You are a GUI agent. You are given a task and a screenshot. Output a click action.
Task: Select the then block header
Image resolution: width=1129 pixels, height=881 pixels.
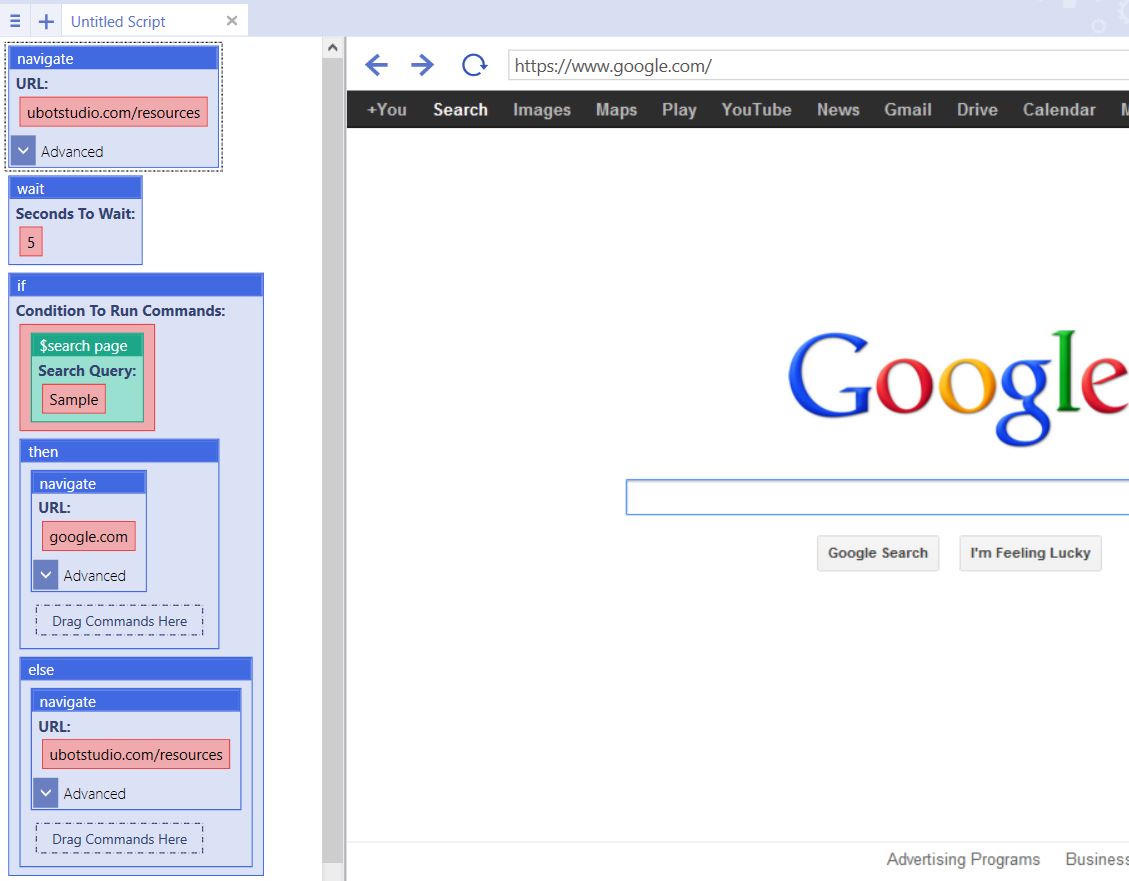tap(120, 451)
